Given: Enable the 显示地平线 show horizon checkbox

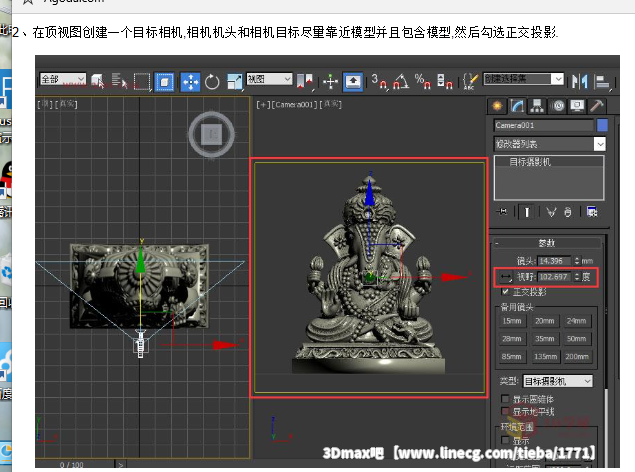Looking at the screenshot, I should (x=505, y=411).
